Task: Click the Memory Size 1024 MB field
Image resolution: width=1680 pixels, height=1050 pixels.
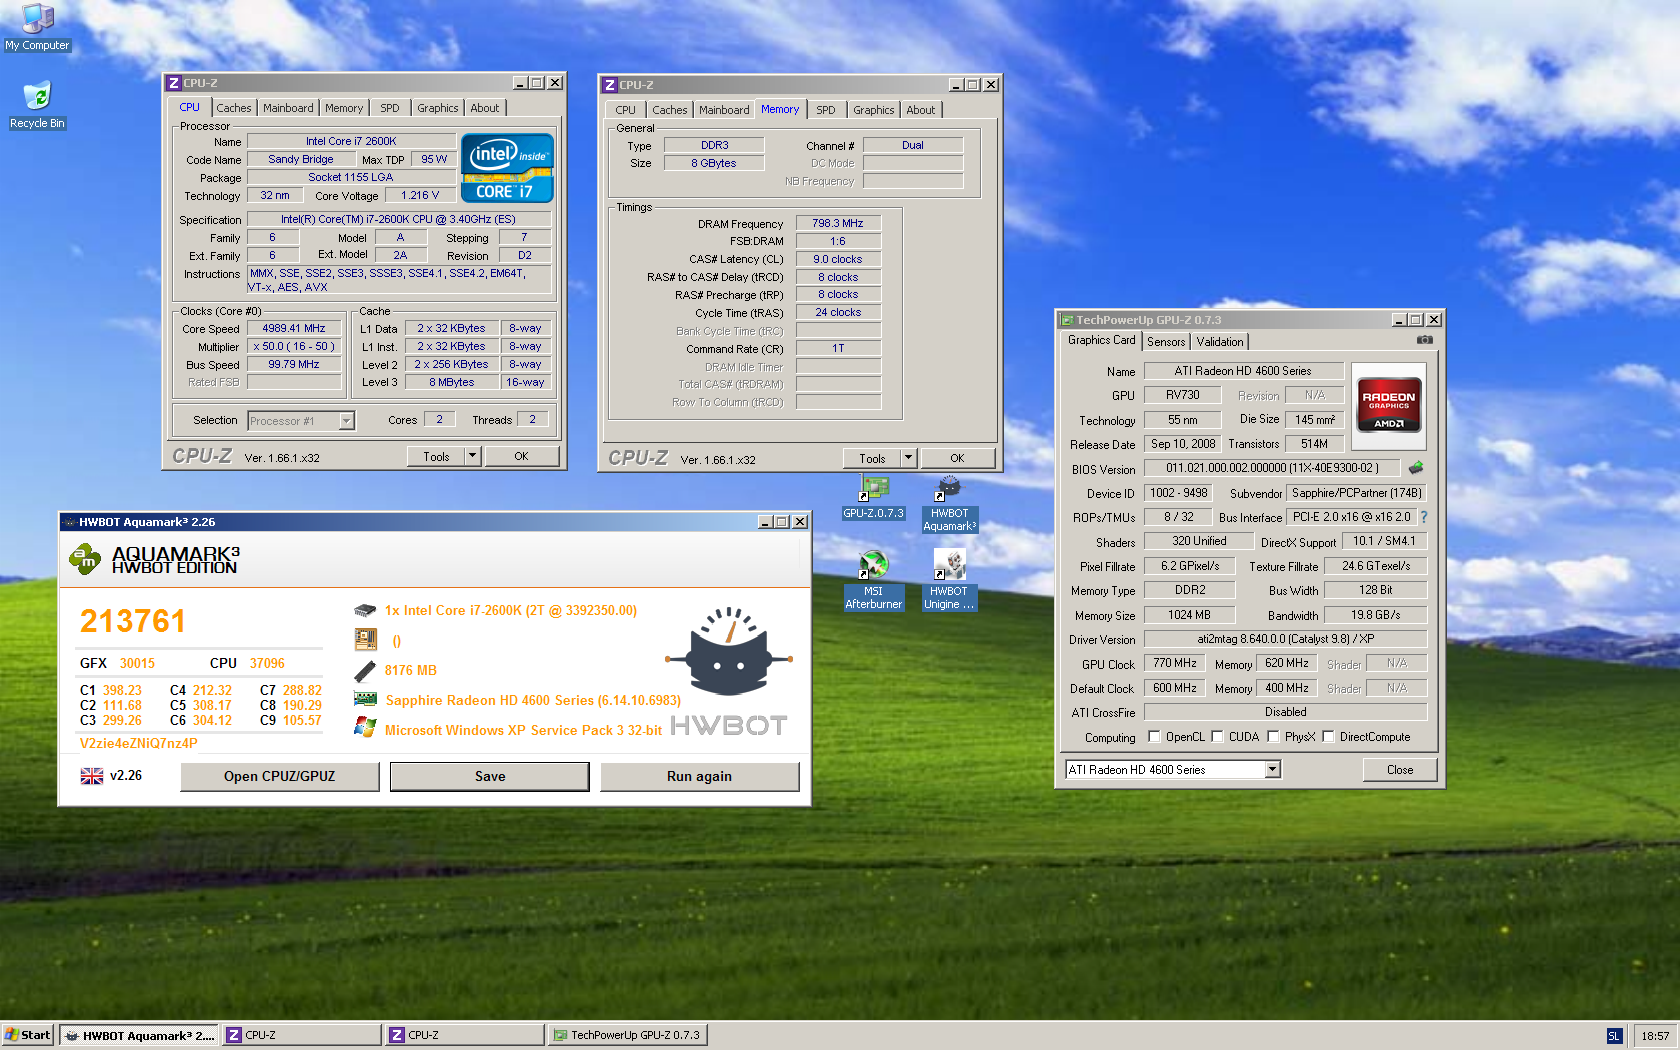Action: click(1189, 615)
